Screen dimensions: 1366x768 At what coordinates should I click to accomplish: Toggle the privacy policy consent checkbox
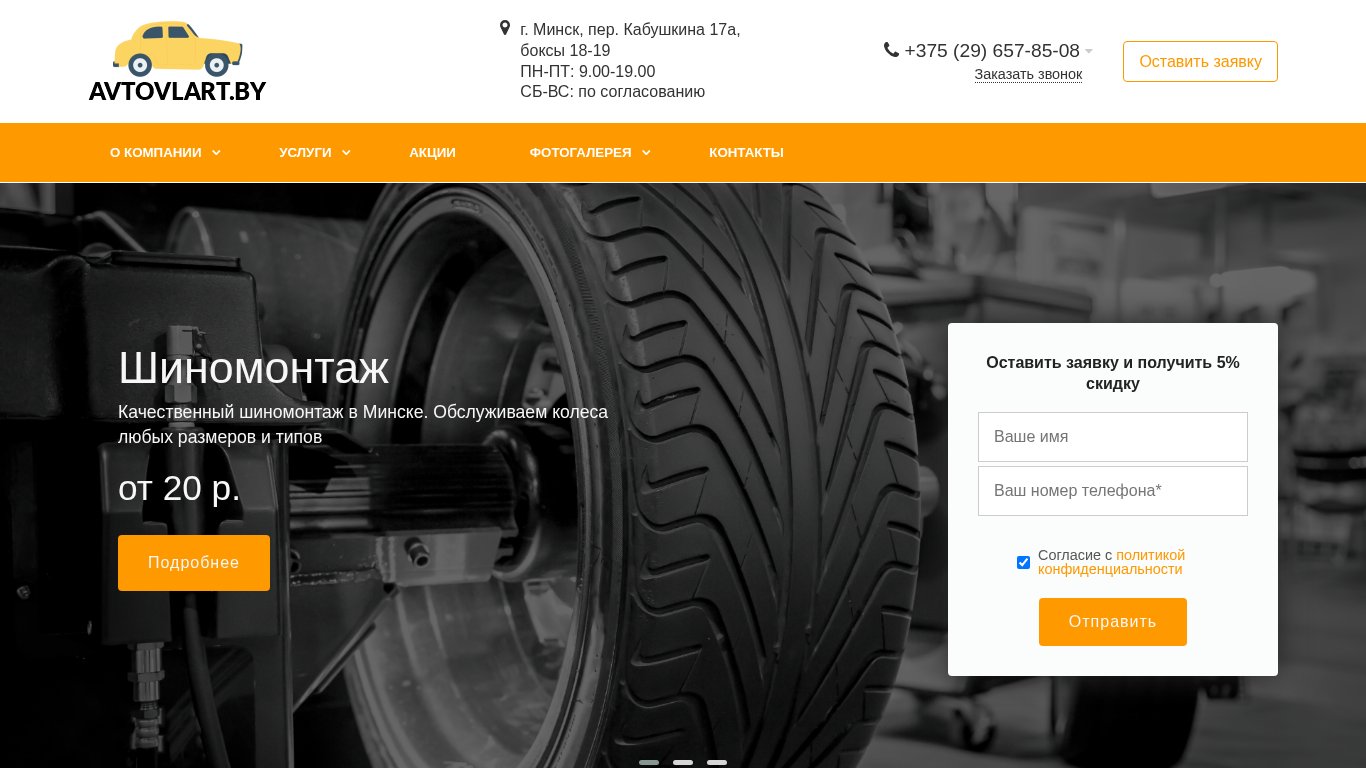[x=1023, y=562]
